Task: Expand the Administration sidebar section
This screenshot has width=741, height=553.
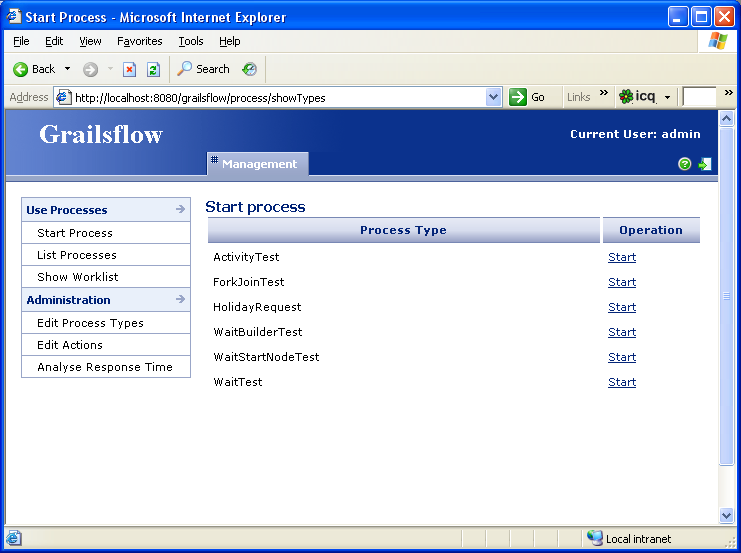Action: [x=180, y=300]
